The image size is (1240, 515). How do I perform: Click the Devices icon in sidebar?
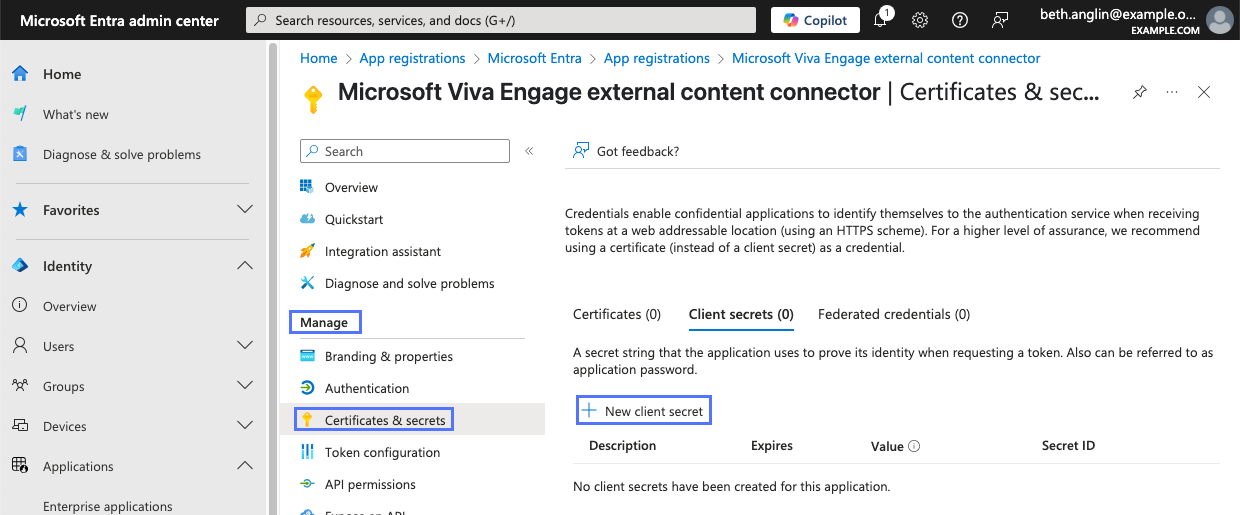tap(20, 426)
